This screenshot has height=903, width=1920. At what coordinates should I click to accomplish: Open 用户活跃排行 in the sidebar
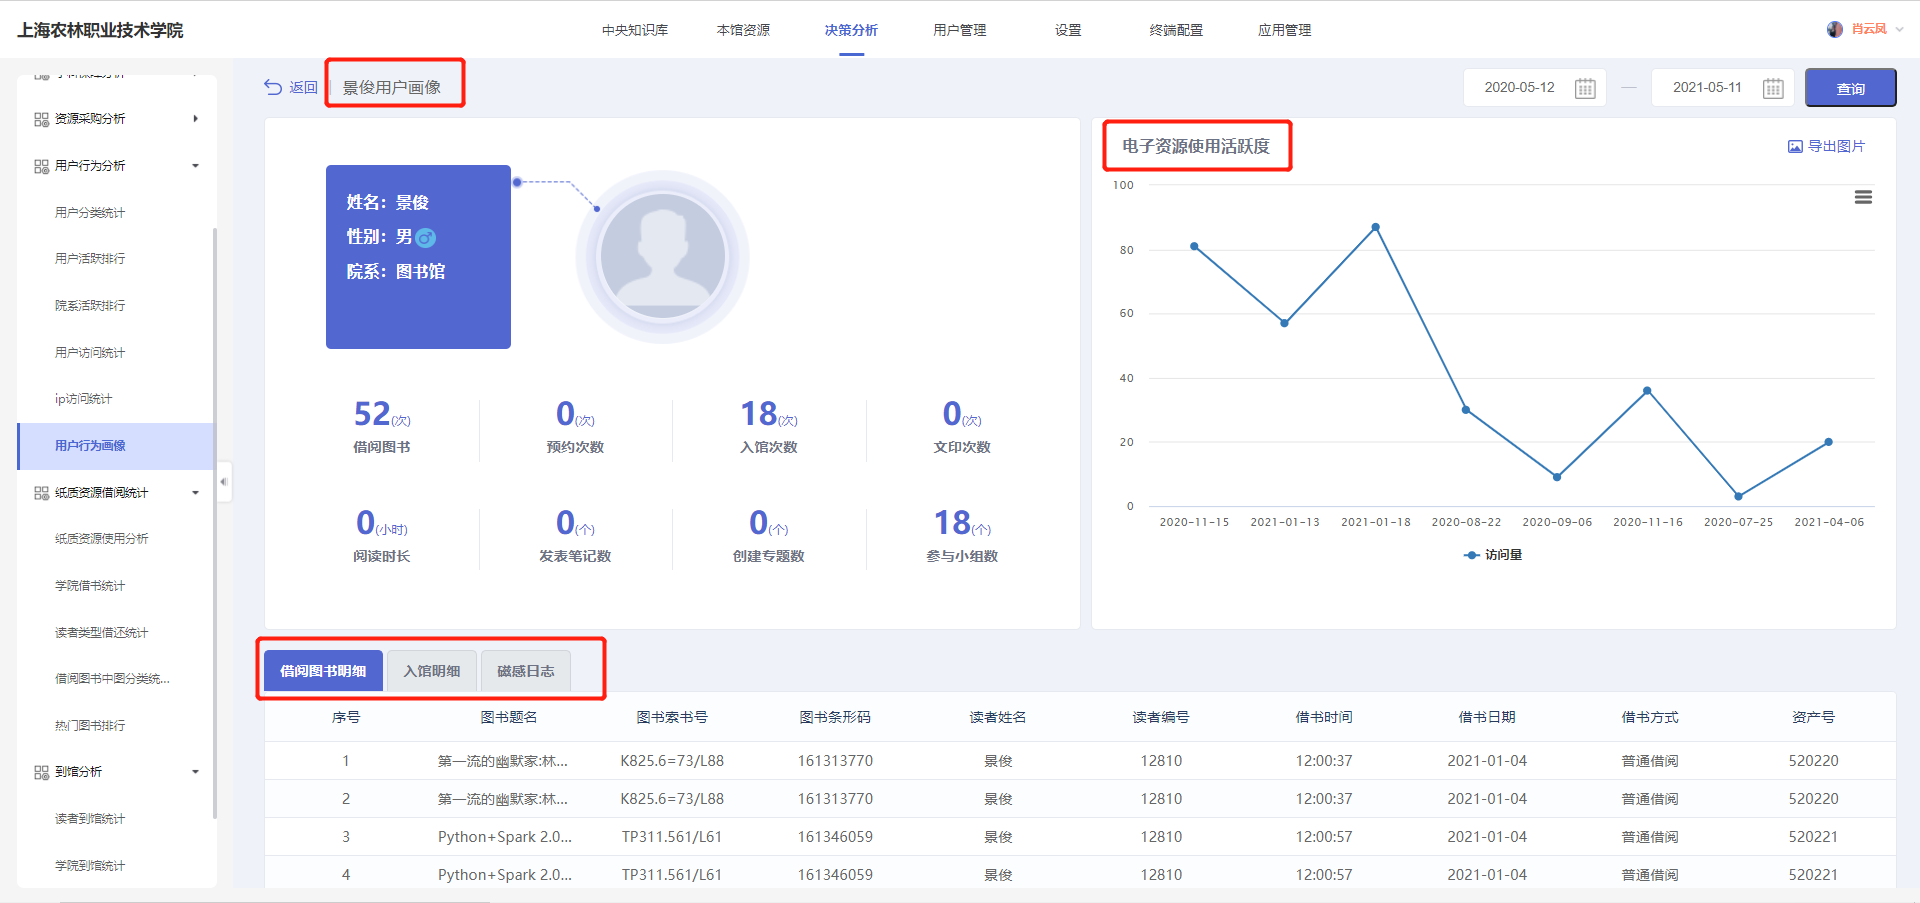[90, 259]
